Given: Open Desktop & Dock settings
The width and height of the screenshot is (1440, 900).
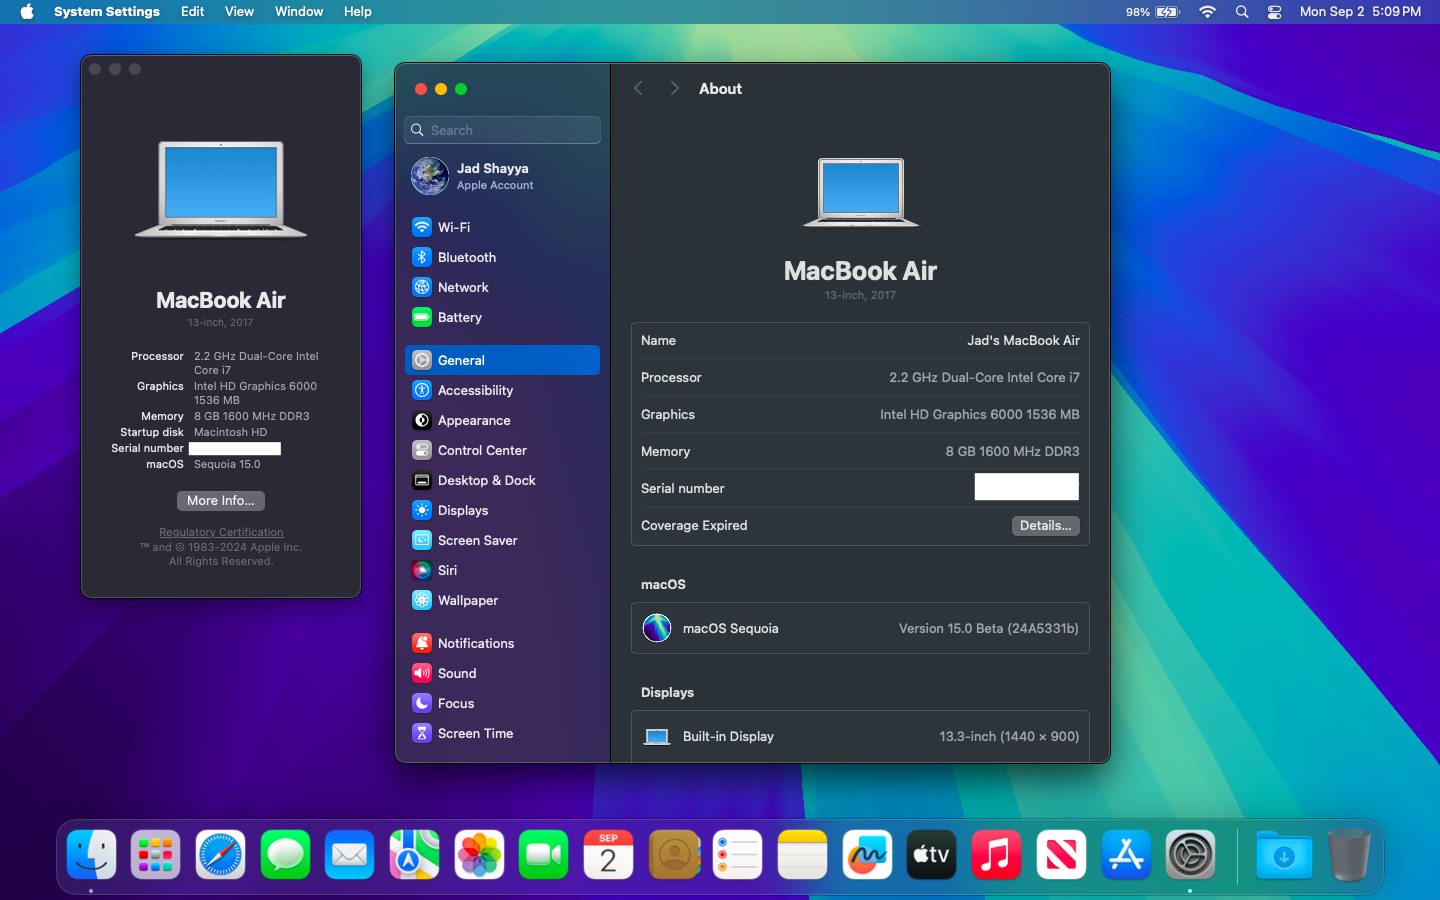Looking at the screenshot, I should pyautogui.click(x=502, y=480).
